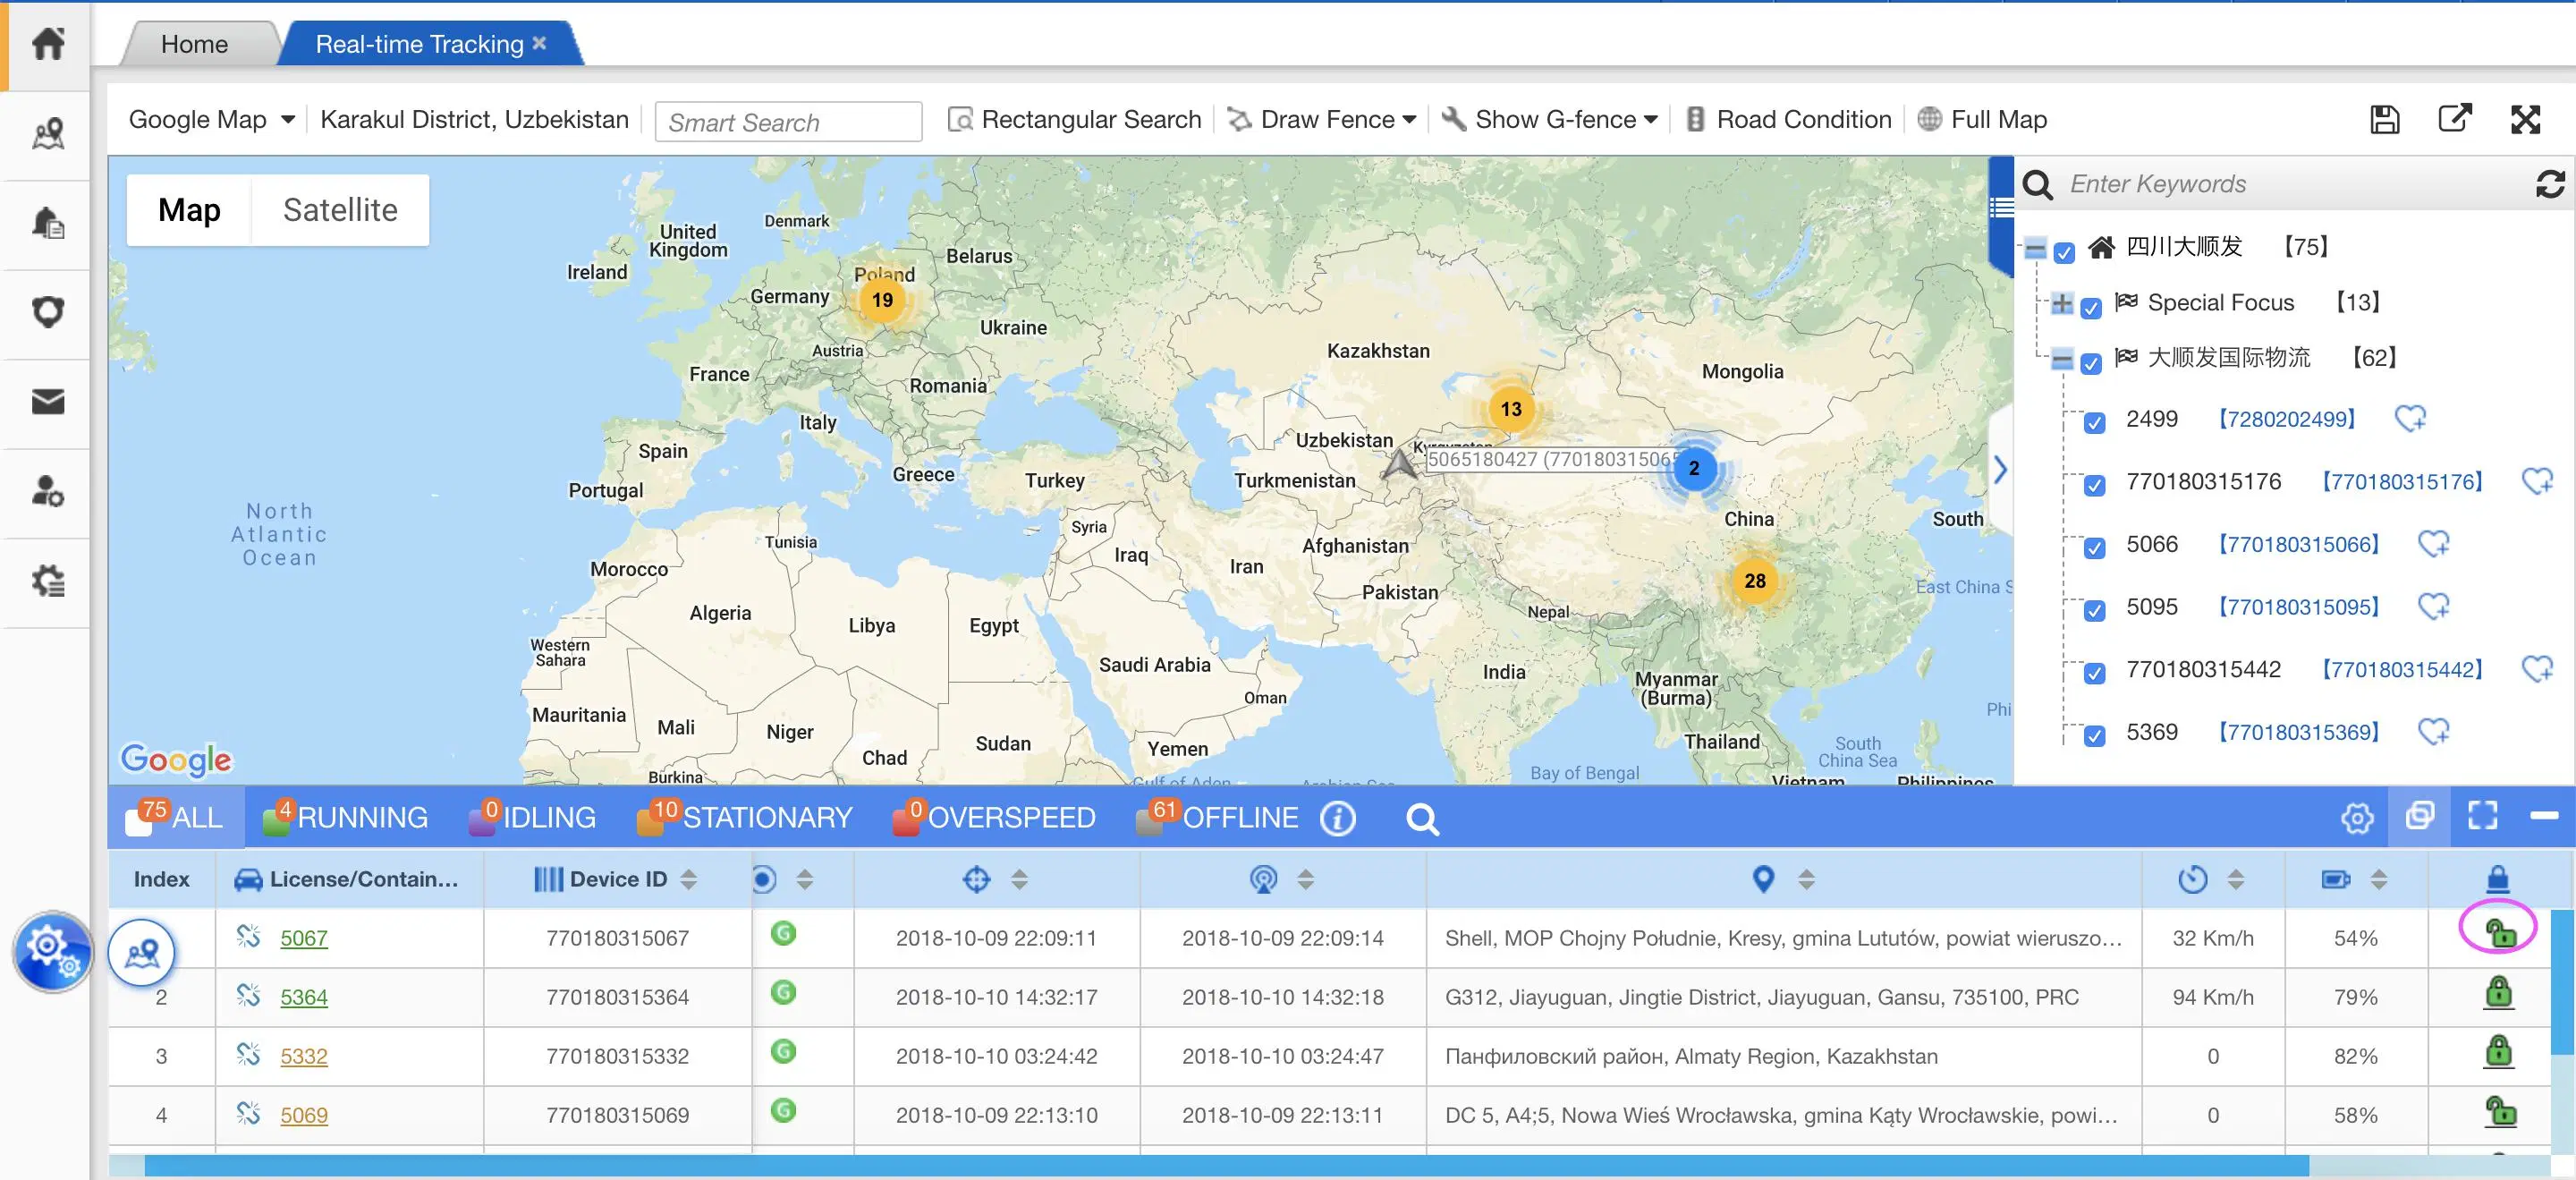Click the save icon in map toolbar
2576x1180 pixels.
[x=2385, y=119]
